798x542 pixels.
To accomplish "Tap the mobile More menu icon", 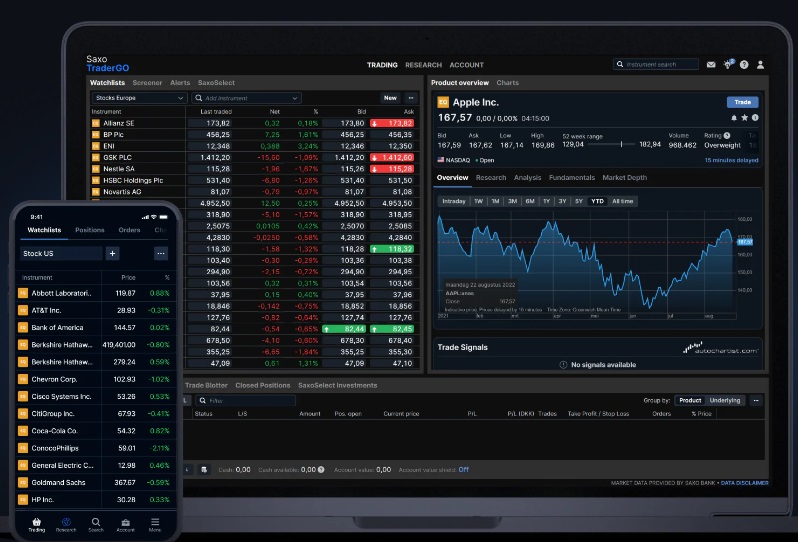I will (x=155, y=523).
